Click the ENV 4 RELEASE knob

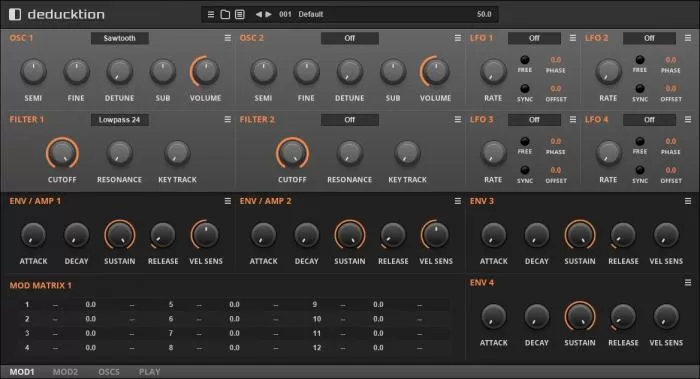(x=623, y=317)
